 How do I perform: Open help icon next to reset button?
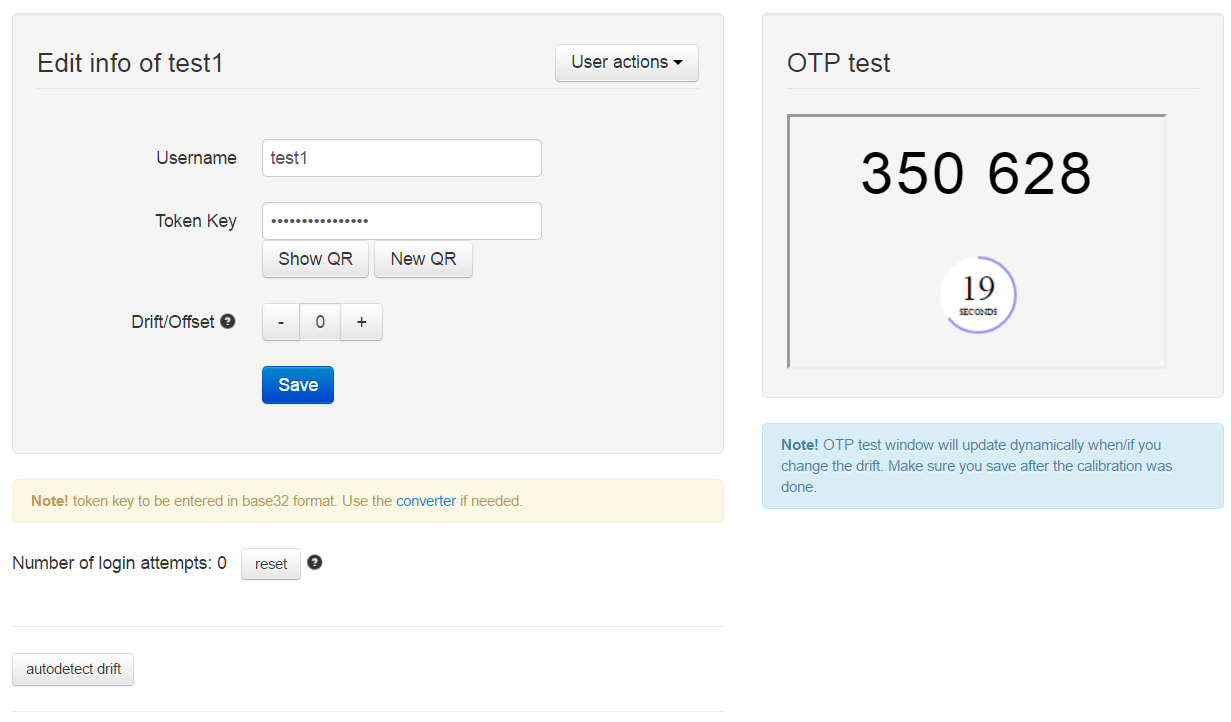pos(315,562)
